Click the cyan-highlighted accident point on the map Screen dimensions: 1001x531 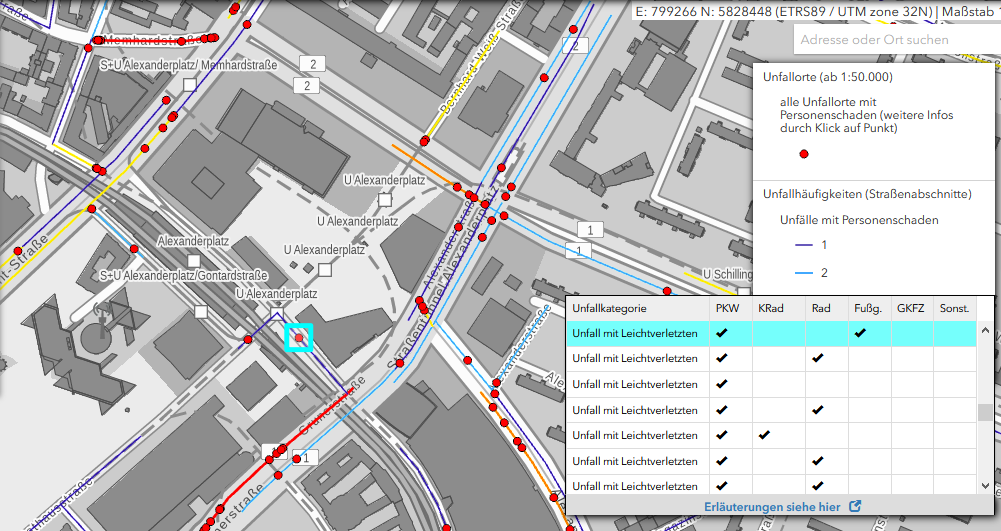299,339
